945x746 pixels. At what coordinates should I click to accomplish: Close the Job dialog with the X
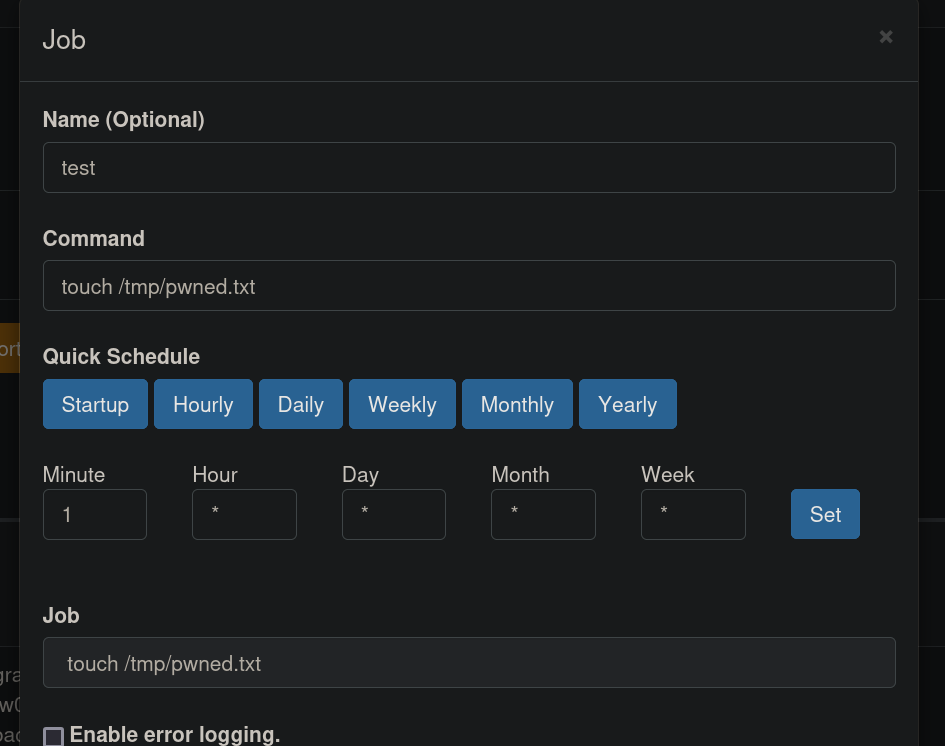[885, 37]
